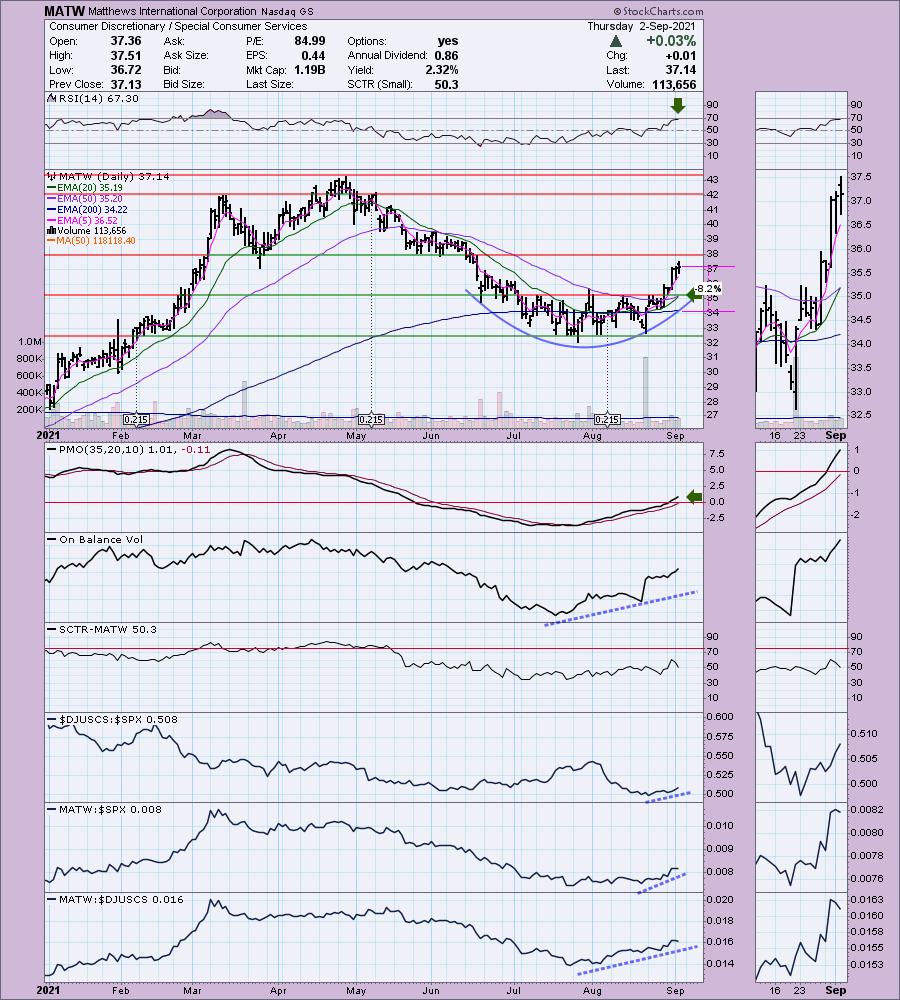Click the SCTR (Small) value 50.3
This screenshot has height=1000, width=900.
tap(446, 84)
